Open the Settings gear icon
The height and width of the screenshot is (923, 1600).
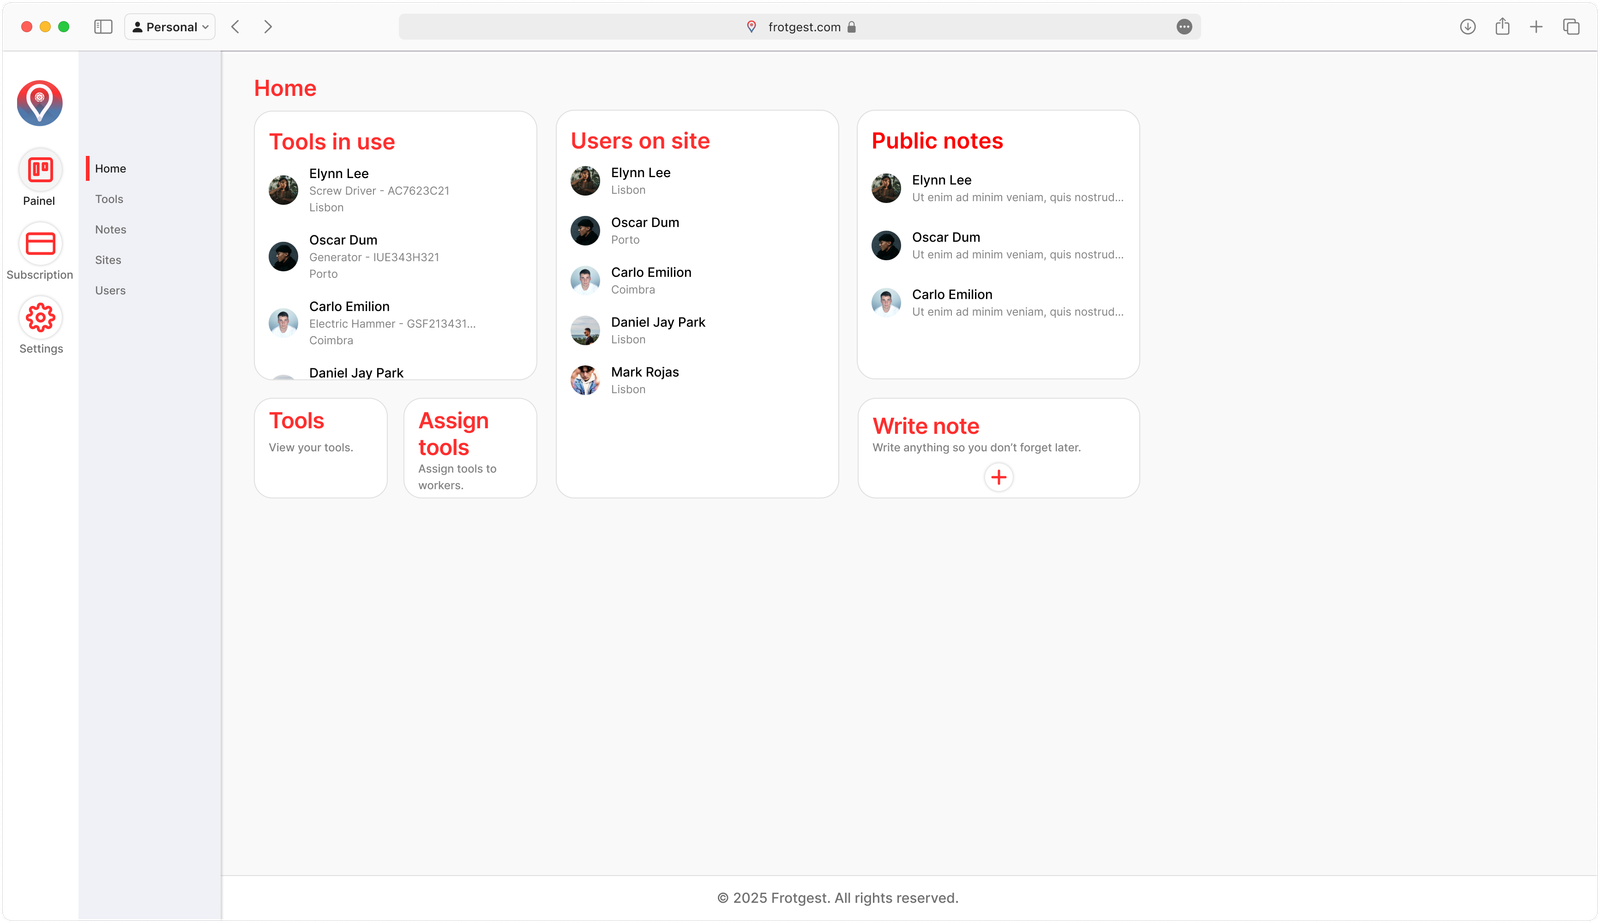point(40,318)
